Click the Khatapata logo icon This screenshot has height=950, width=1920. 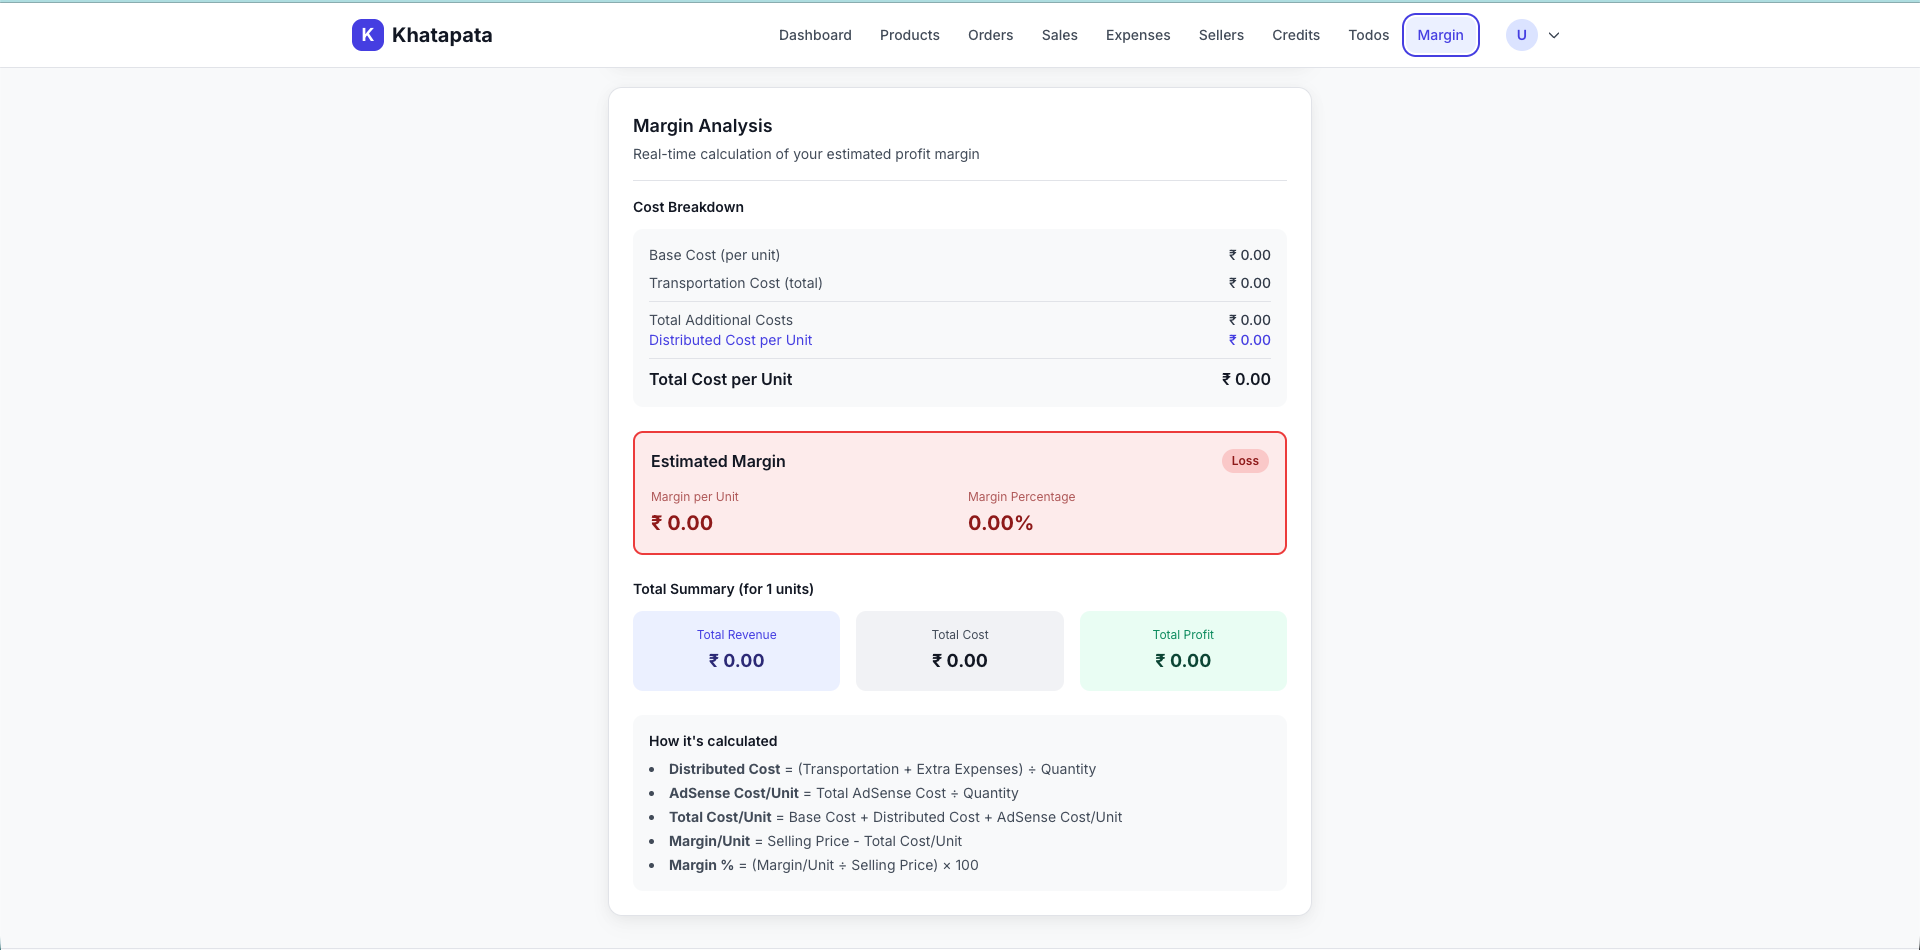pos(367,34)
